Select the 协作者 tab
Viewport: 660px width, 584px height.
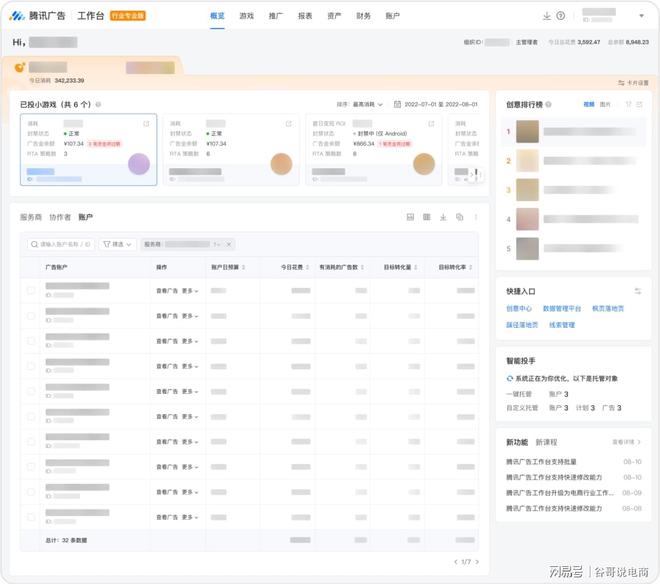click(x=60, y=217)
